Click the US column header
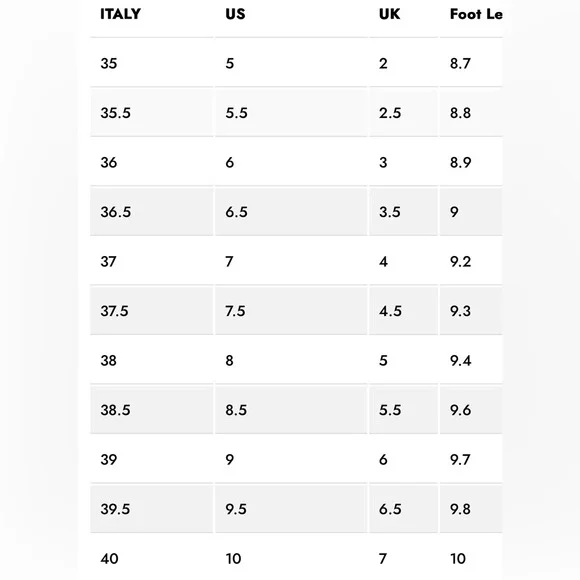580x580 pixels. [235, 14]
